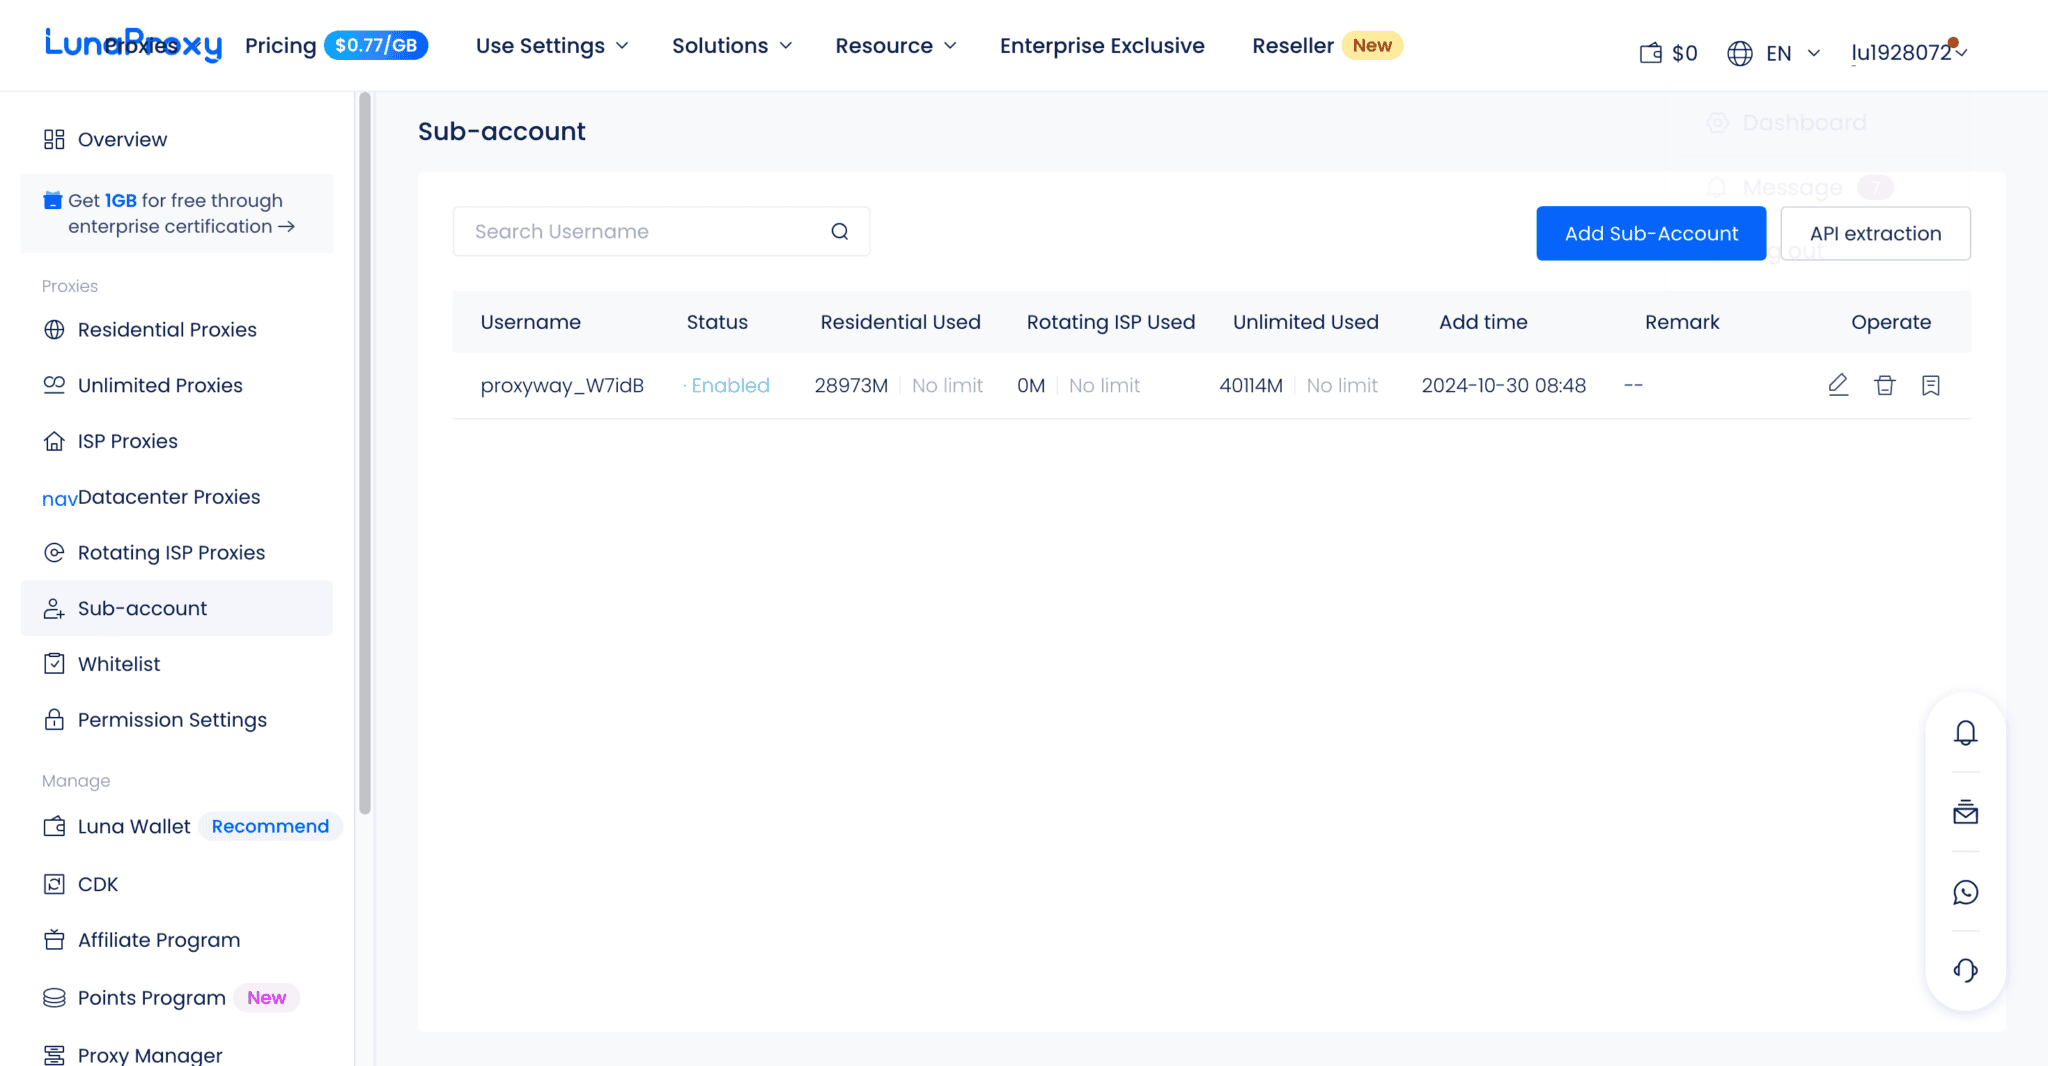The image size is (2048, 1066).
Task: Delete the proxyway_W7idB sub-account
Action: coord(1884,385)
